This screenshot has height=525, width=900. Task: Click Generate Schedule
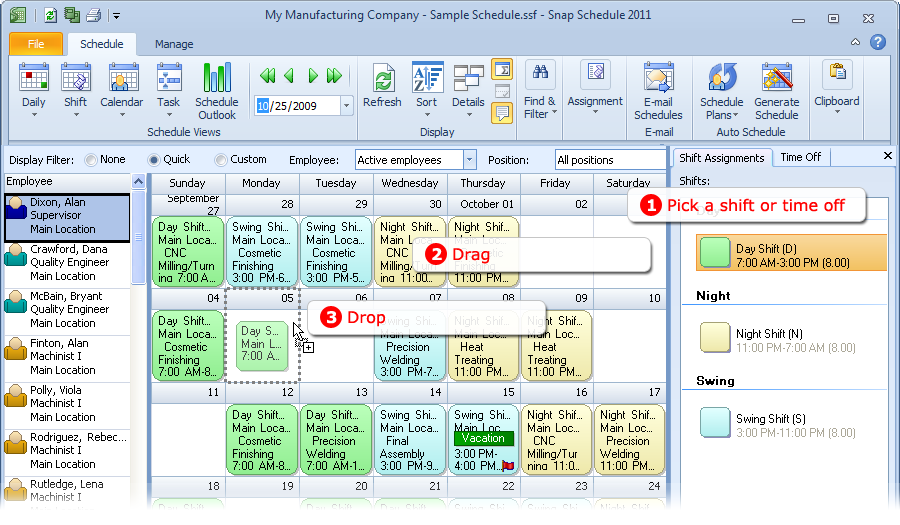[777, 91]
